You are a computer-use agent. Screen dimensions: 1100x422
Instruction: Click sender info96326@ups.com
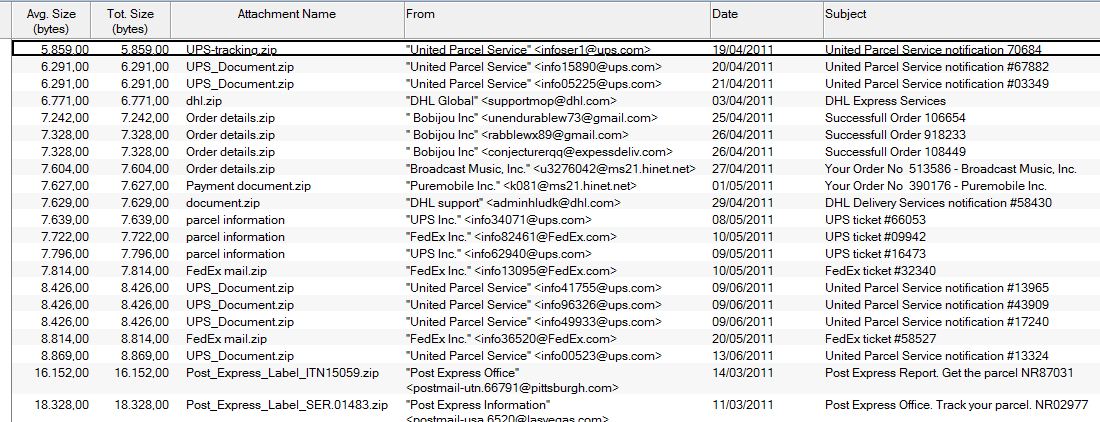[598, 305]
